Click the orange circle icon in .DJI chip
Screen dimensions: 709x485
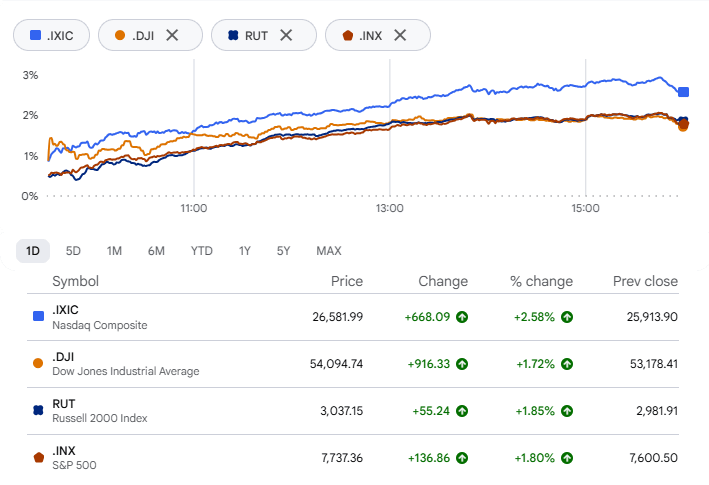pyautogui.click(x=120, y=35)
